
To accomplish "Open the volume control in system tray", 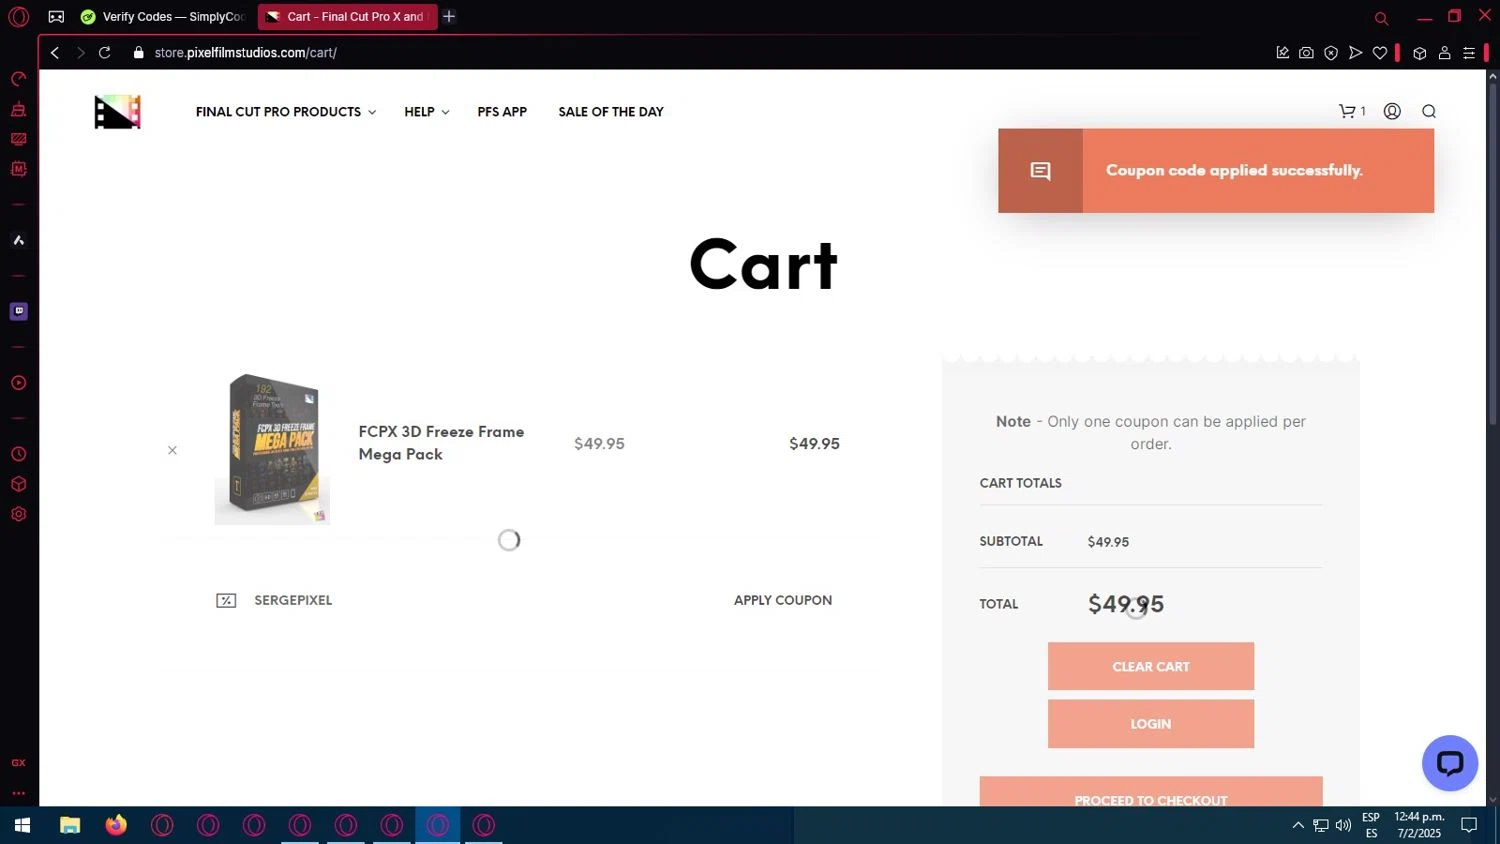I will click(1343, 825).
